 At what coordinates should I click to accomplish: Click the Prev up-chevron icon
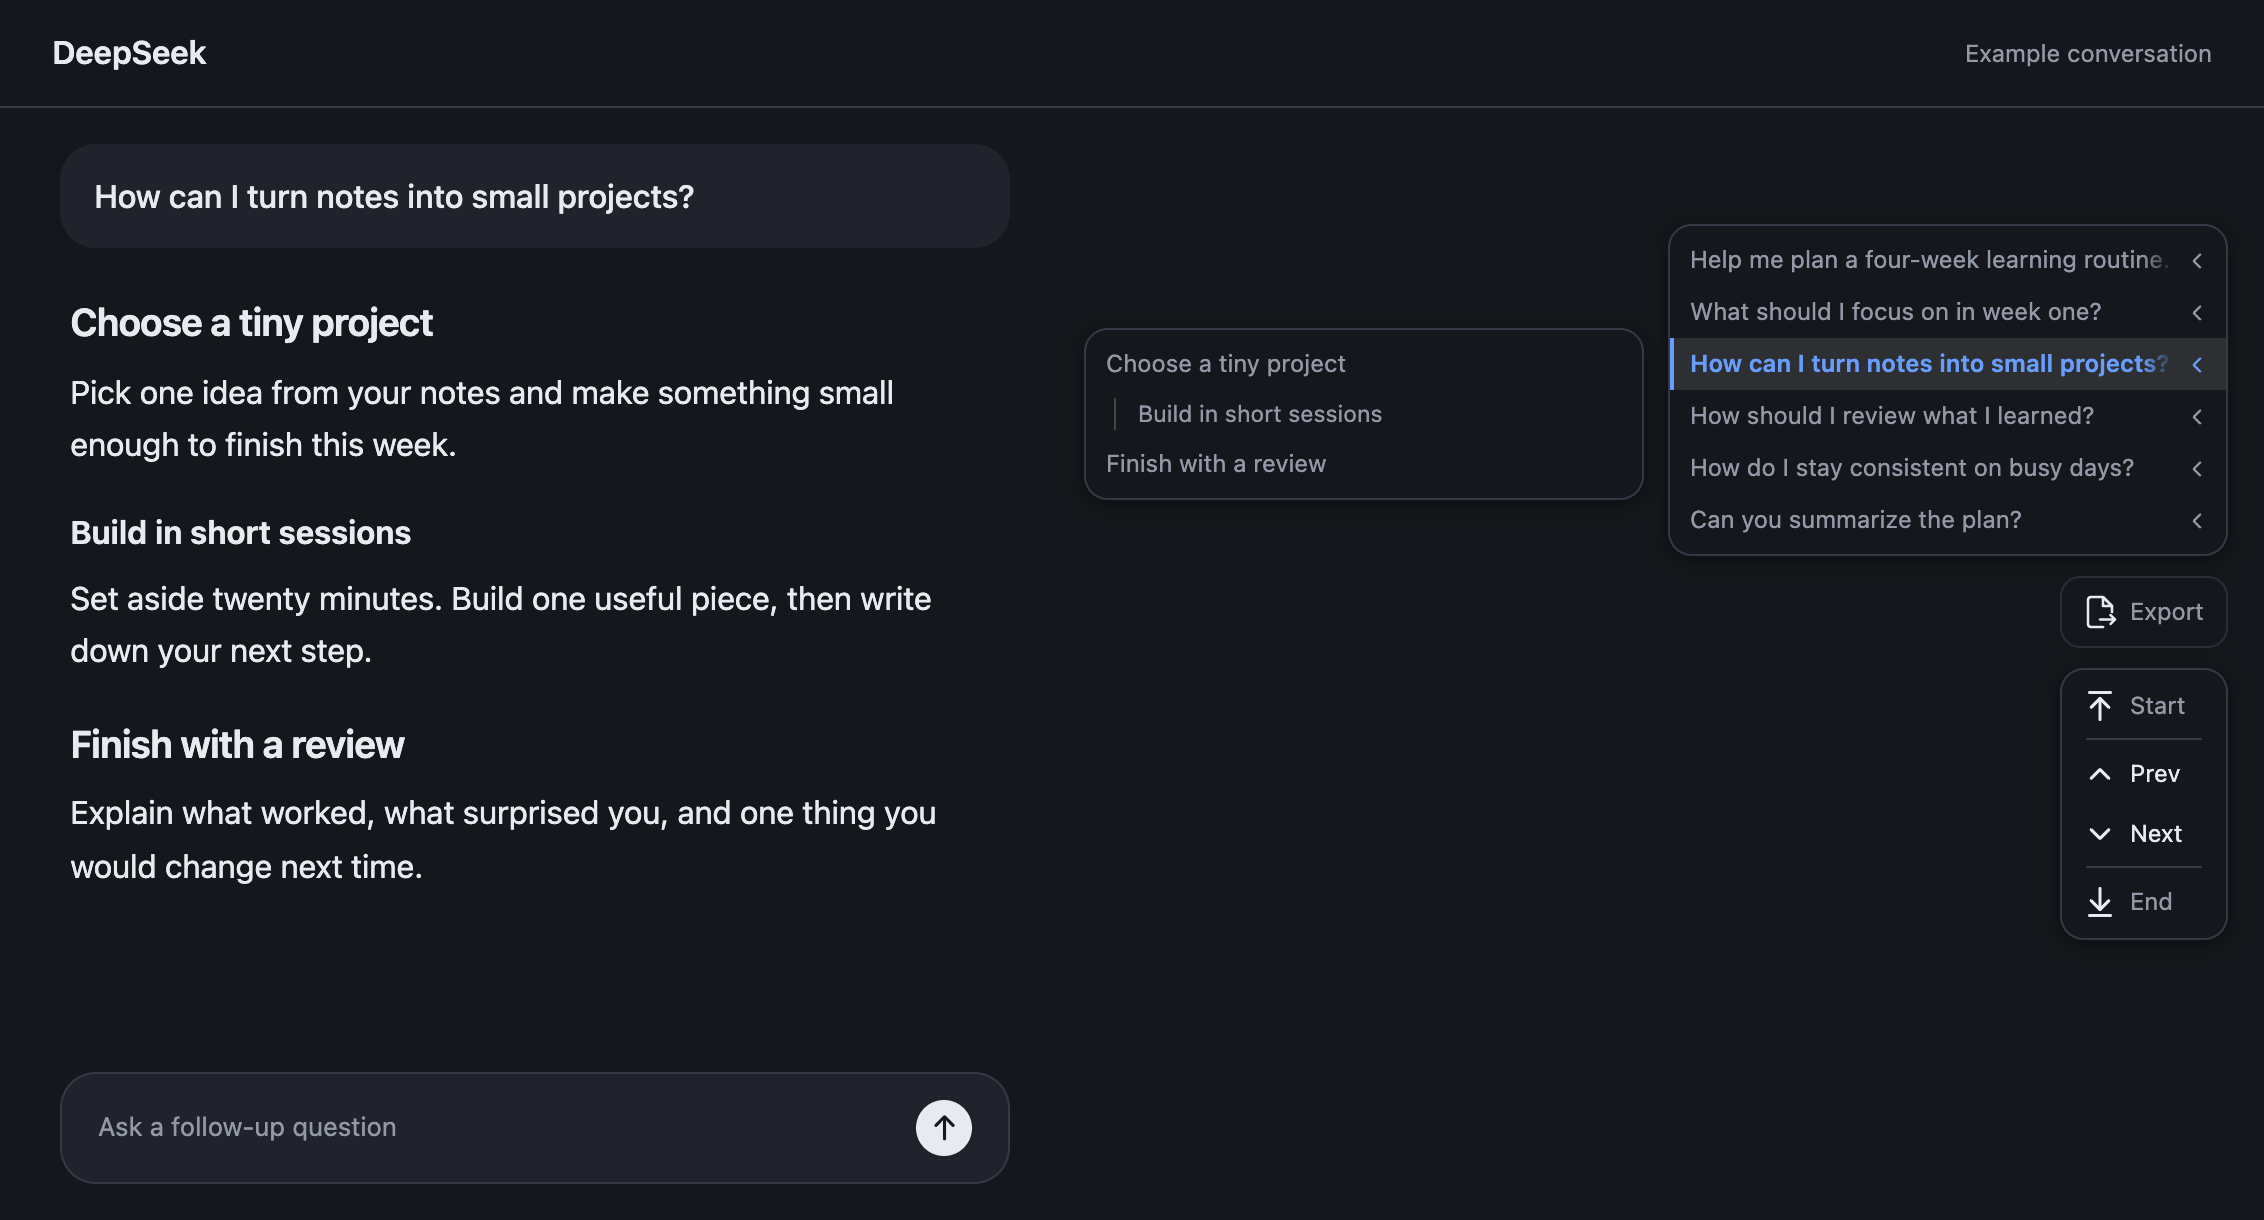pyautogui.click(x=2100, y=774)
